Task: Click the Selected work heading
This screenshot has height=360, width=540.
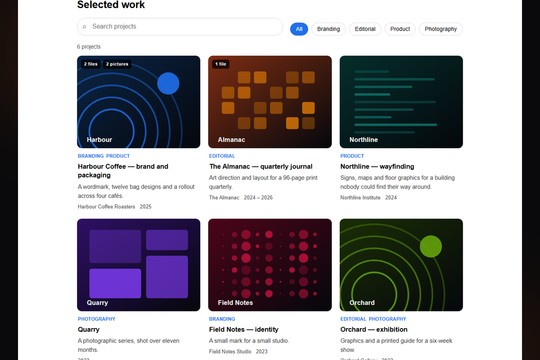Action: [111, 4]
